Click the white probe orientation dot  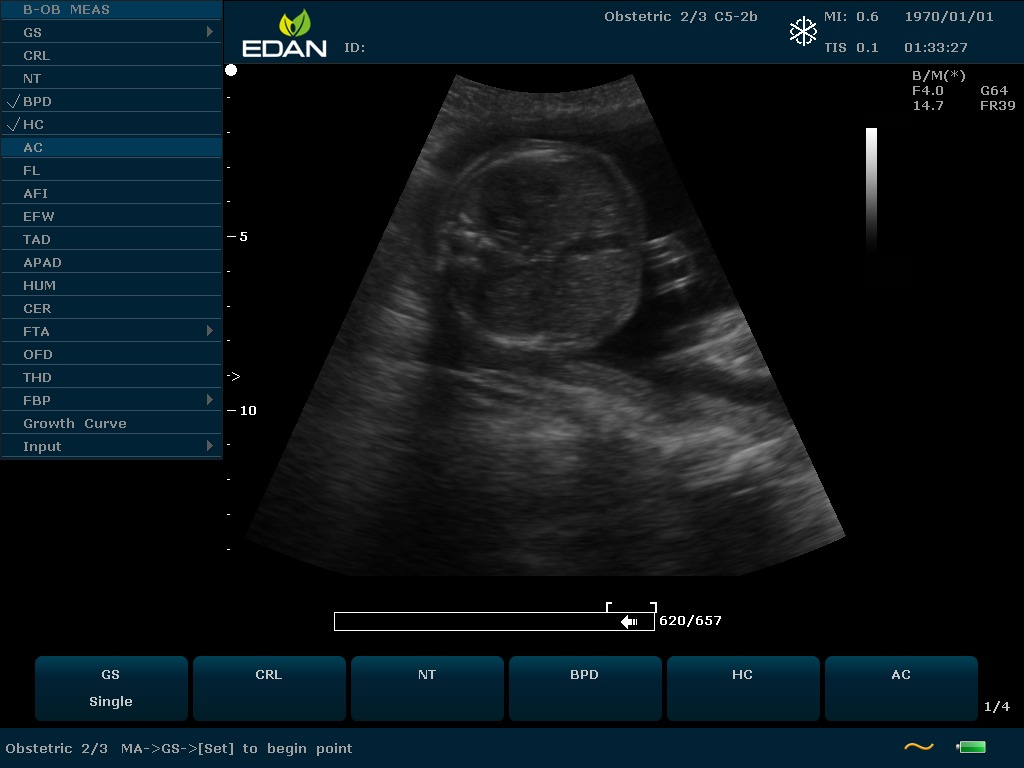pos(231,70)
